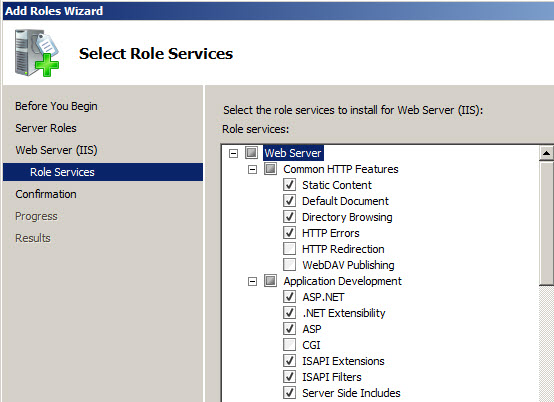Uncheck Static Content checkbox
This screenshot has height=402, width=554.
(x=289, y=185)
